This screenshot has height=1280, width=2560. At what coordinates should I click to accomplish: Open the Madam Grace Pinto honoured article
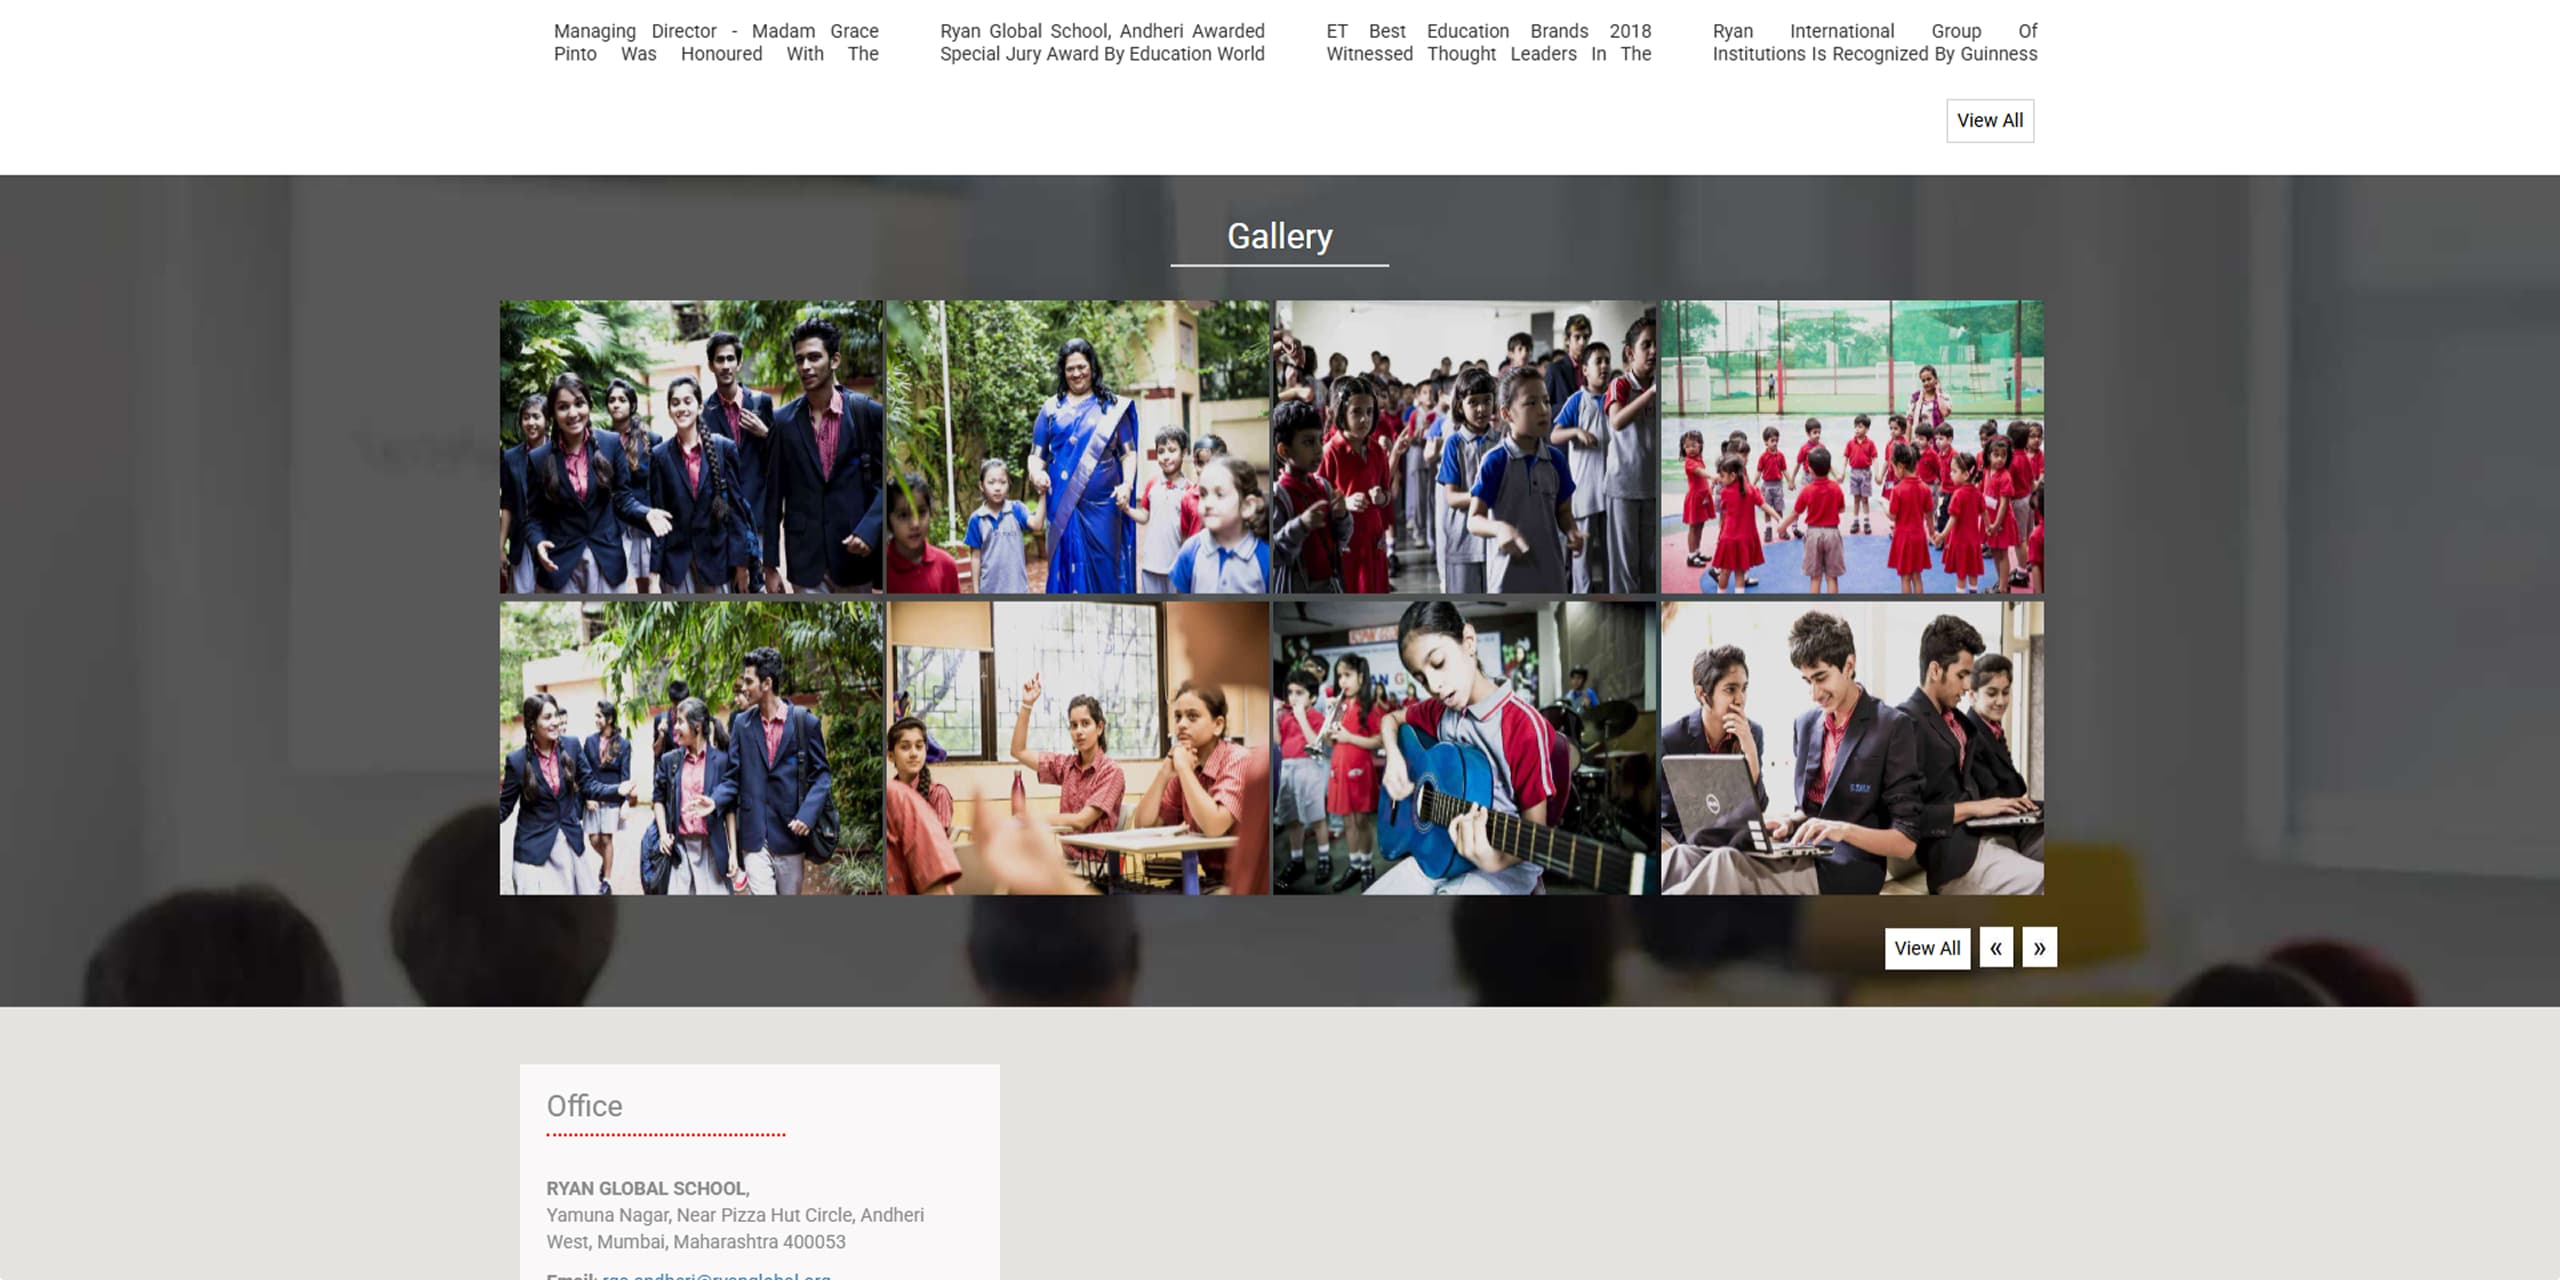pos(716,42)
